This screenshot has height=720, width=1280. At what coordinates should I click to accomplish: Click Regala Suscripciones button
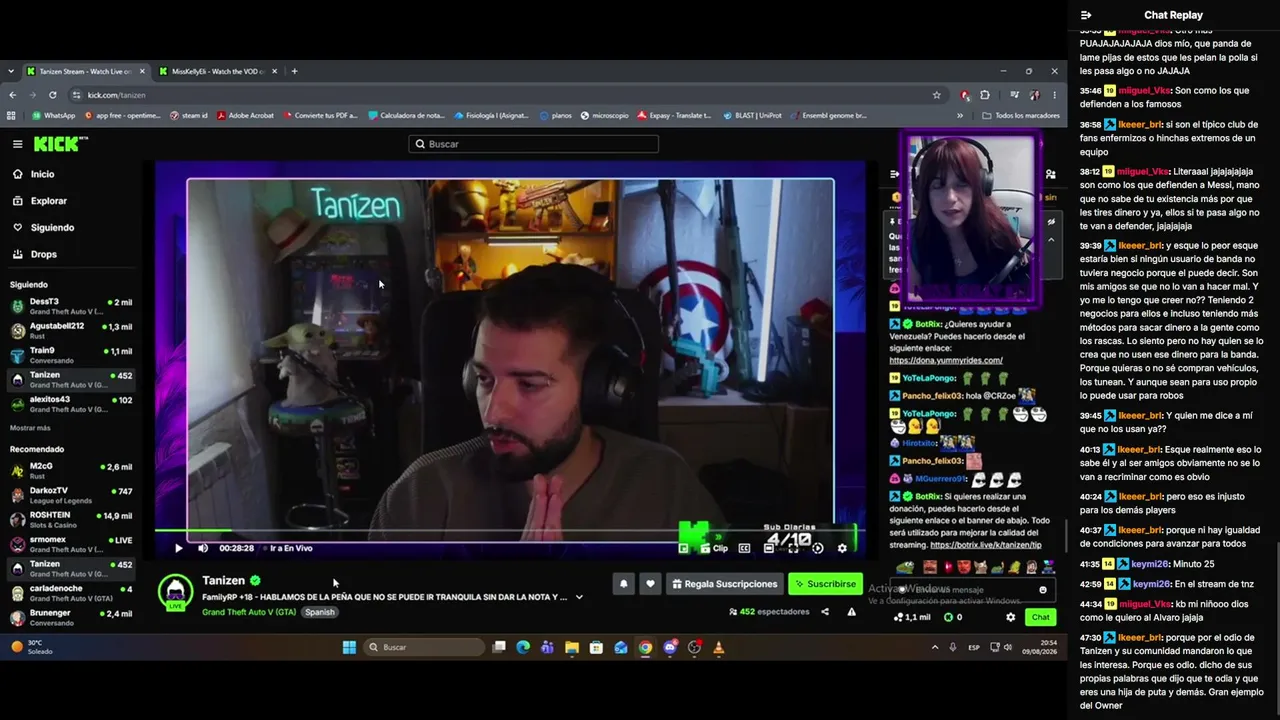[x=724, y=584]
